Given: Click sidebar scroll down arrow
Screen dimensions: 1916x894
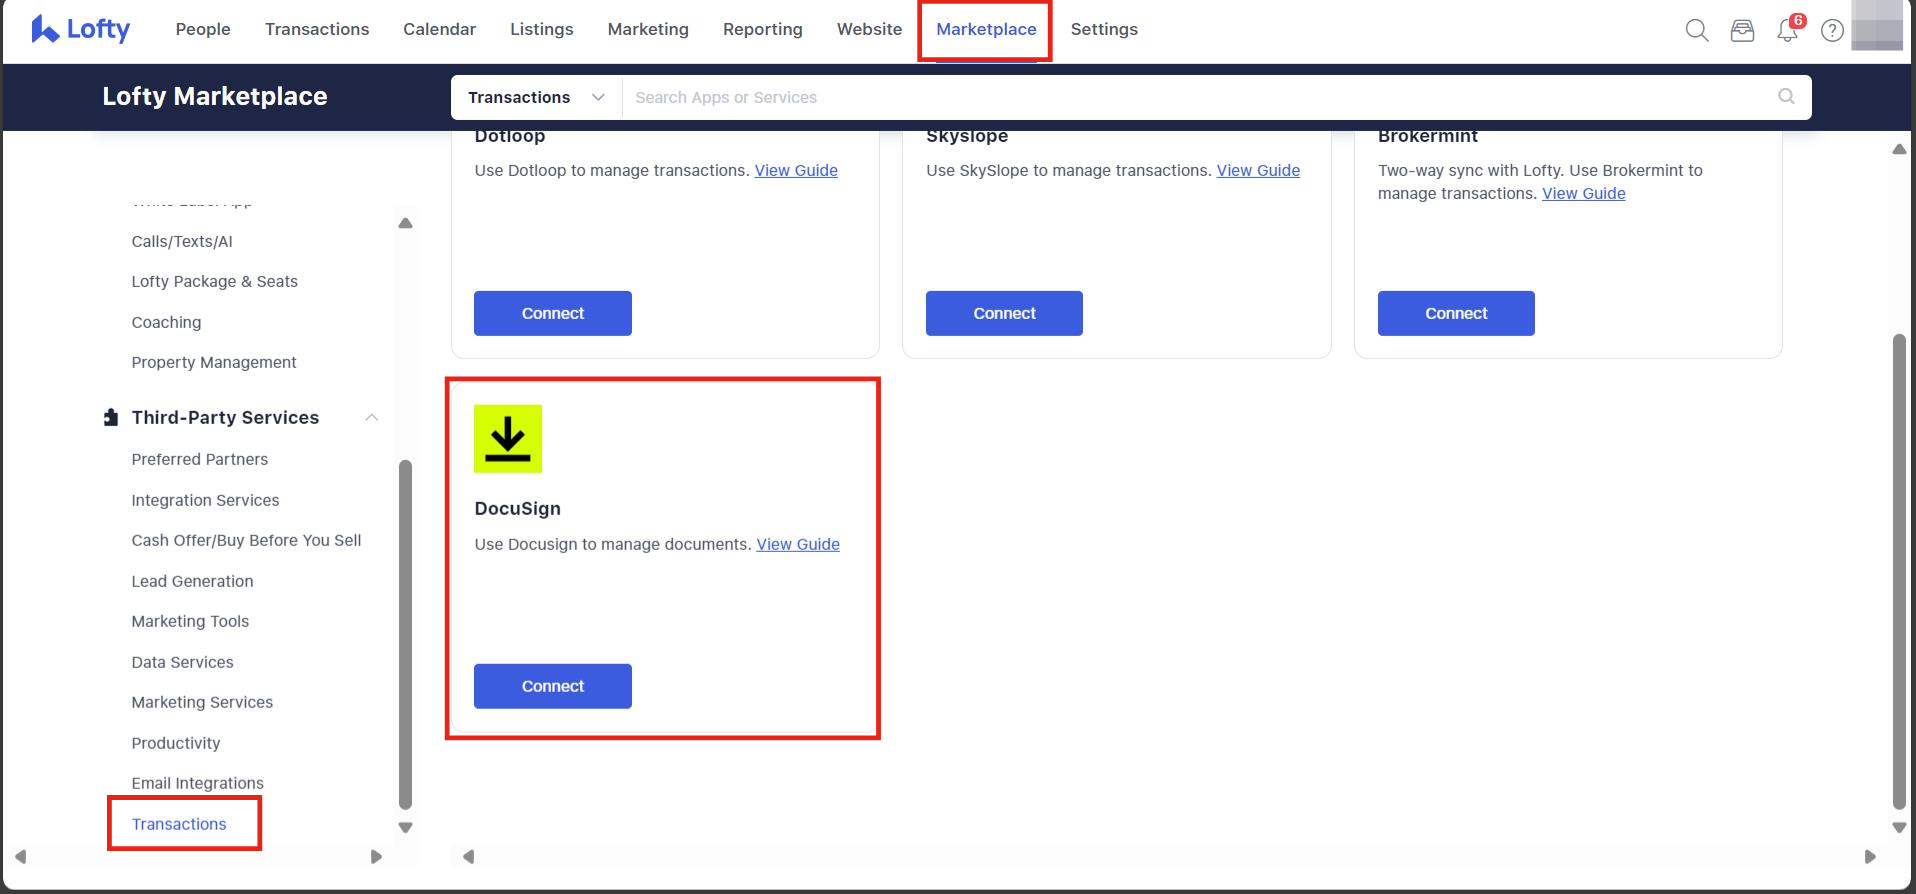Looking at the screenshot, I should (405, 827).
